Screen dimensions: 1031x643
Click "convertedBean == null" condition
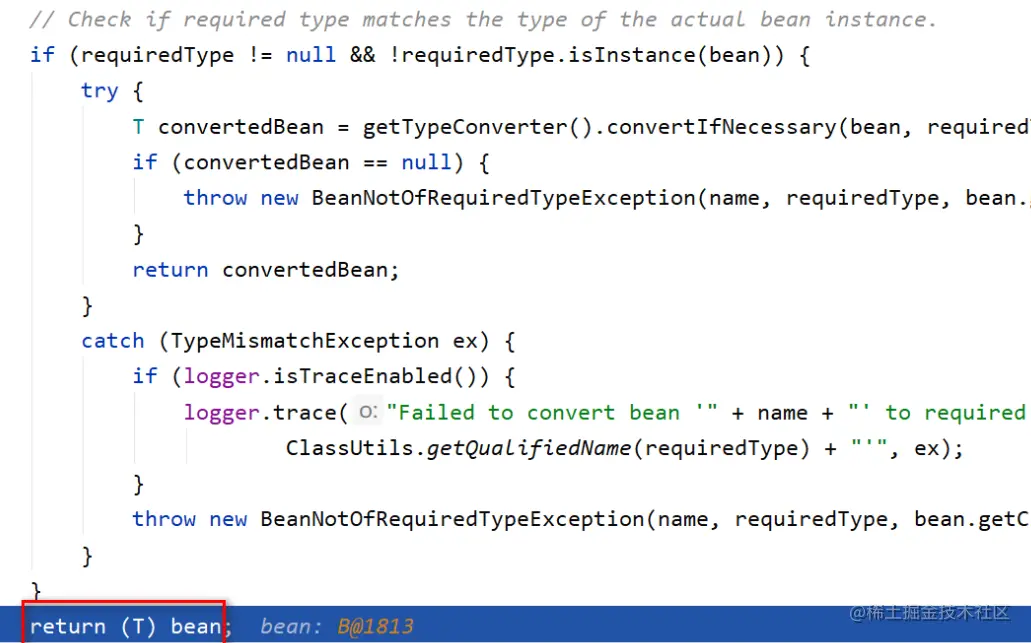pos(318,162)
